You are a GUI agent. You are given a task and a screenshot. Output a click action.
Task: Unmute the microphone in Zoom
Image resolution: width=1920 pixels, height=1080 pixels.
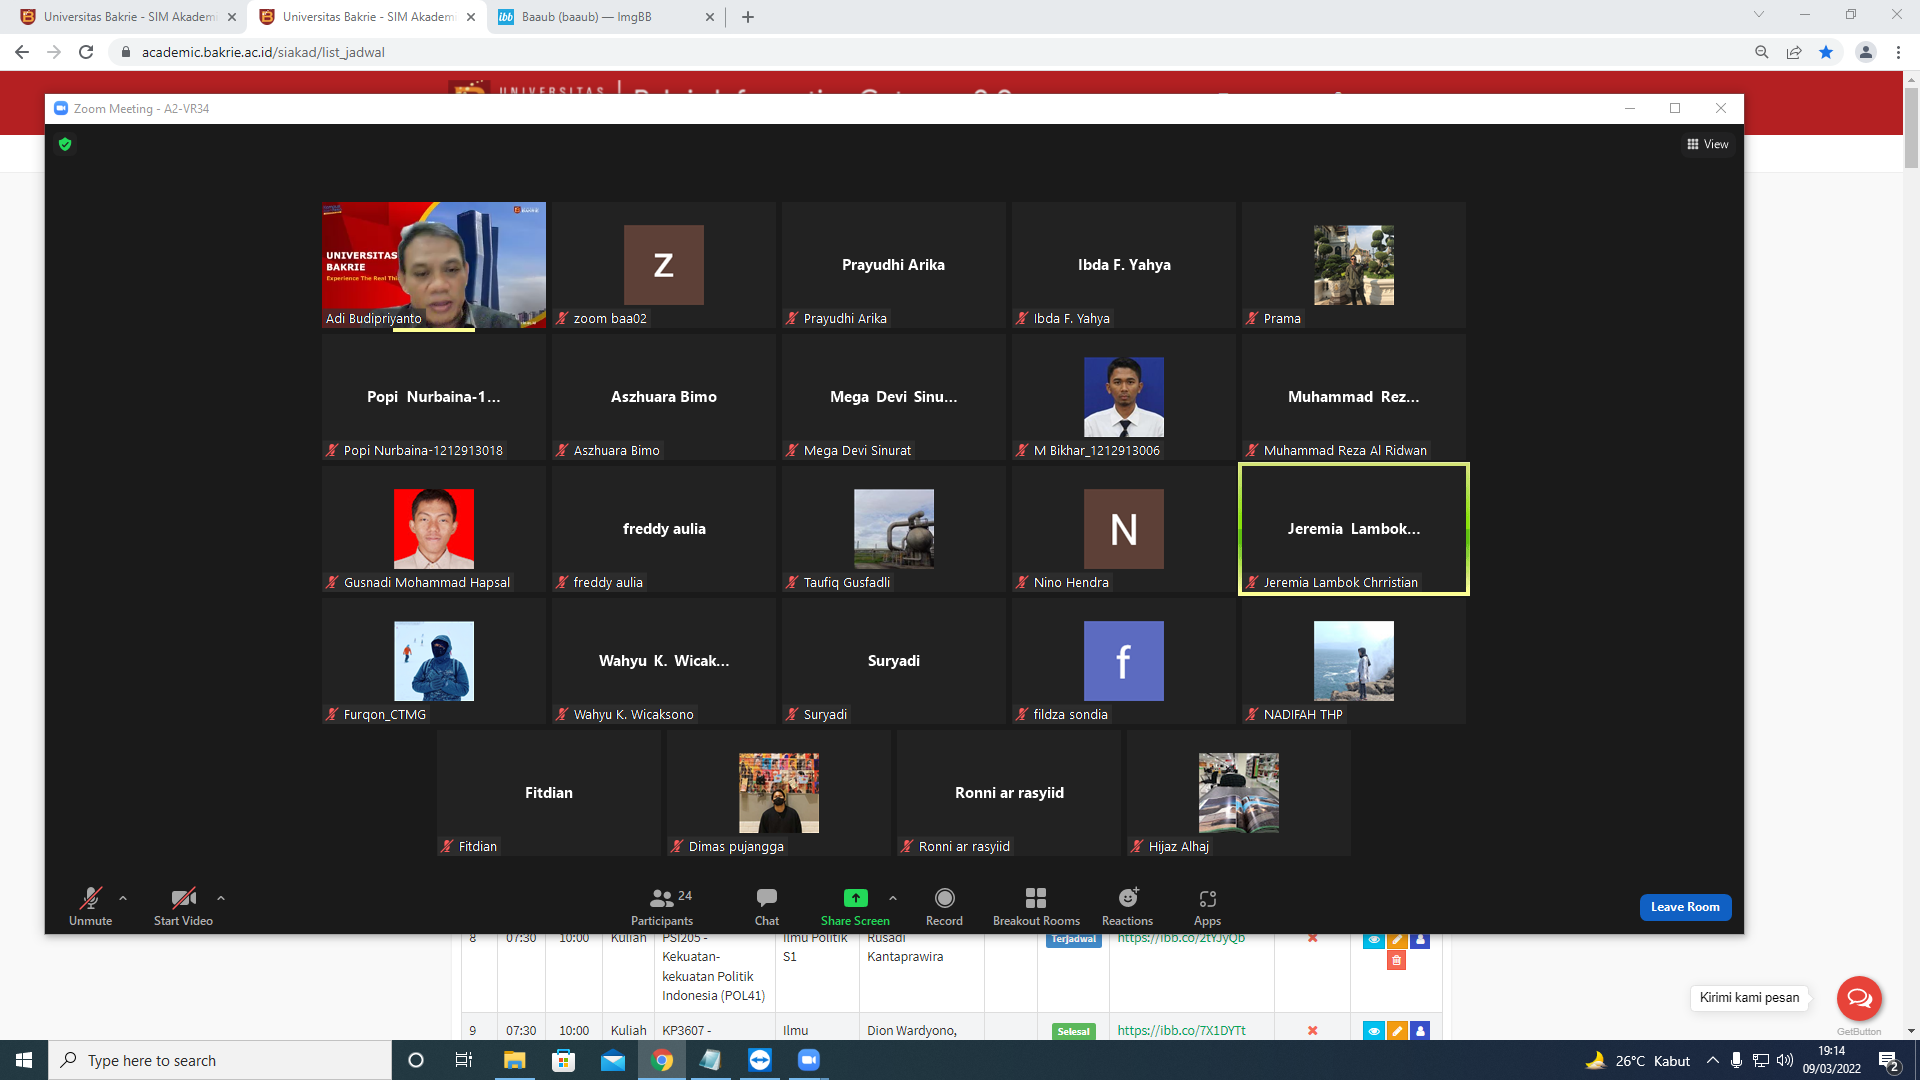pos(90,906)
